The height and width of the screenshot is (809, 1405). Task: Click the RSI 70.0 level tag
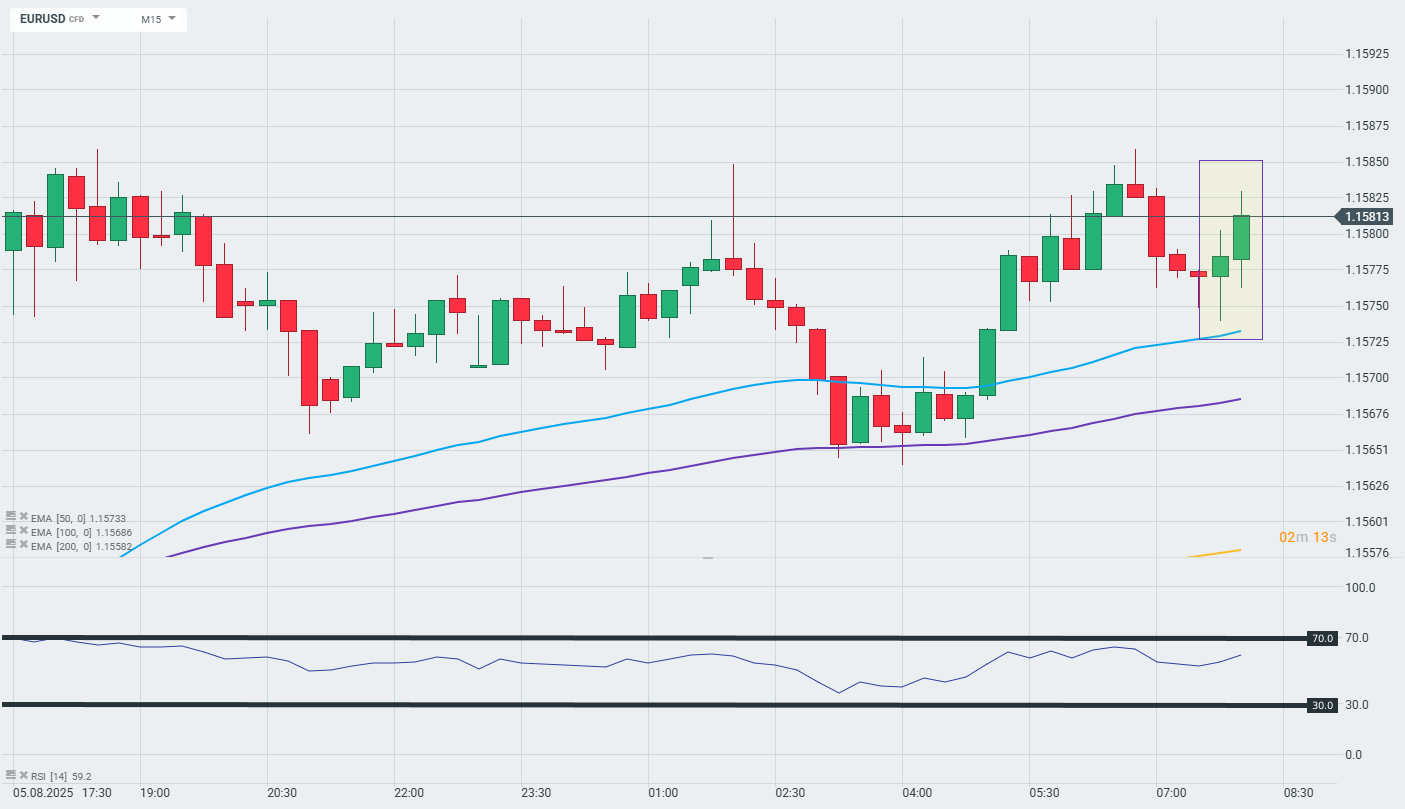tap(1322, 638)
